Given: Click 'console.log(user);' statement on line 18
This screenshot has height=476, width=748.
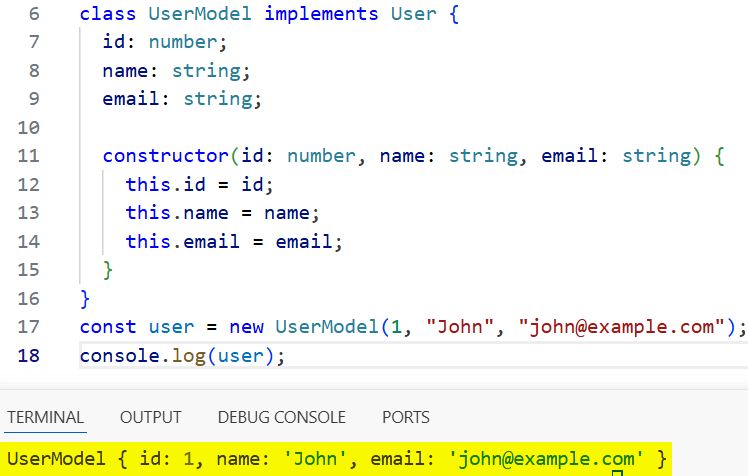Looking at the screenshot, I should click(182, 356).
